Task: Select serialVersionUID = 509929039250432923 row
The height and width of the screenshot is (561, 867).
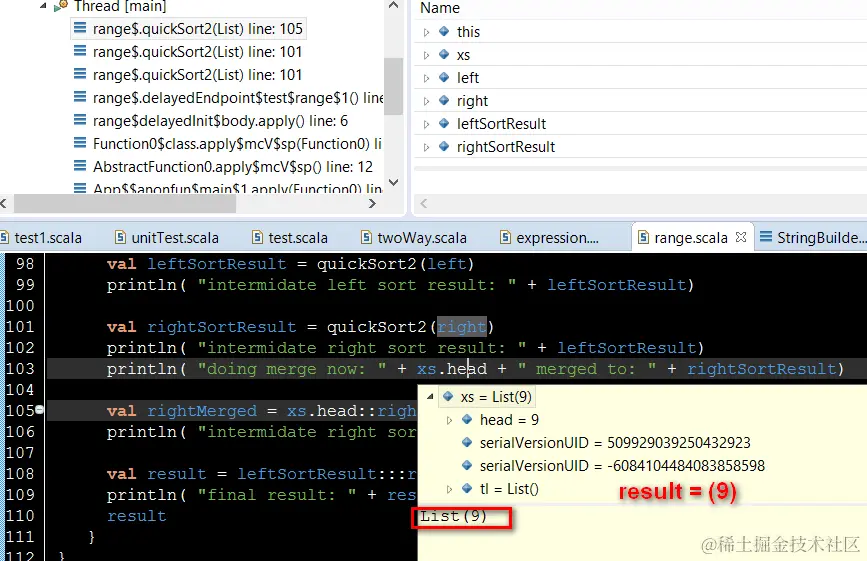Action: (x=607, y=443)
